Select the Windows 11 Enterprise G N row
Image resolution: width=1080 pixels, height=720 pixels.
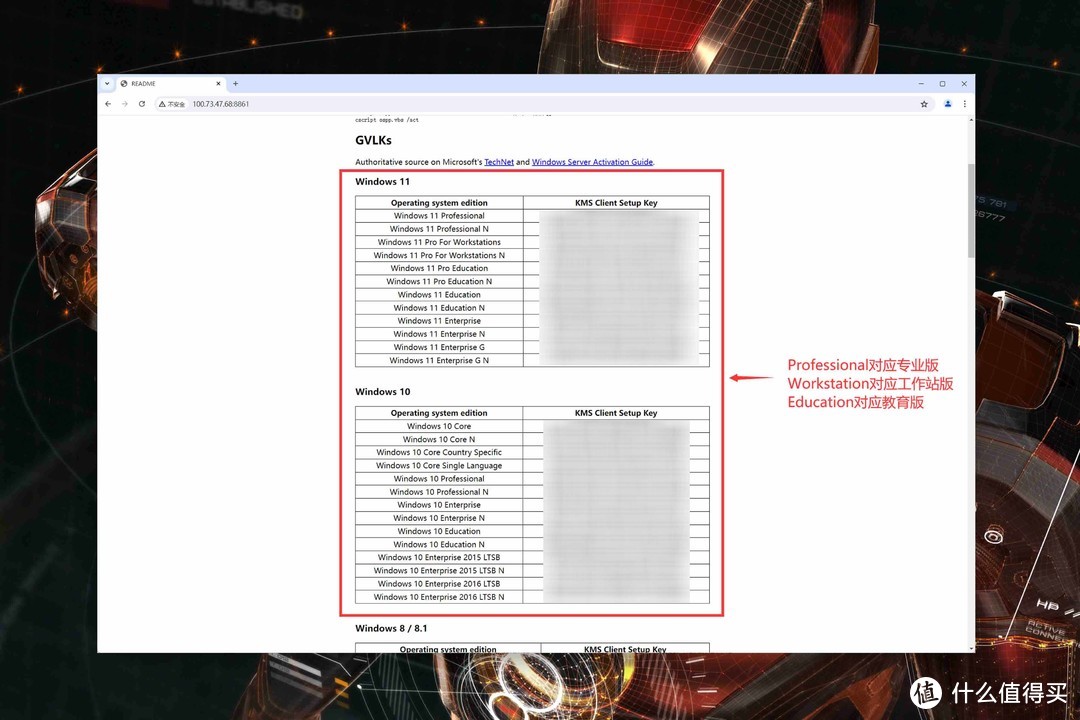[x=532, y=360]
